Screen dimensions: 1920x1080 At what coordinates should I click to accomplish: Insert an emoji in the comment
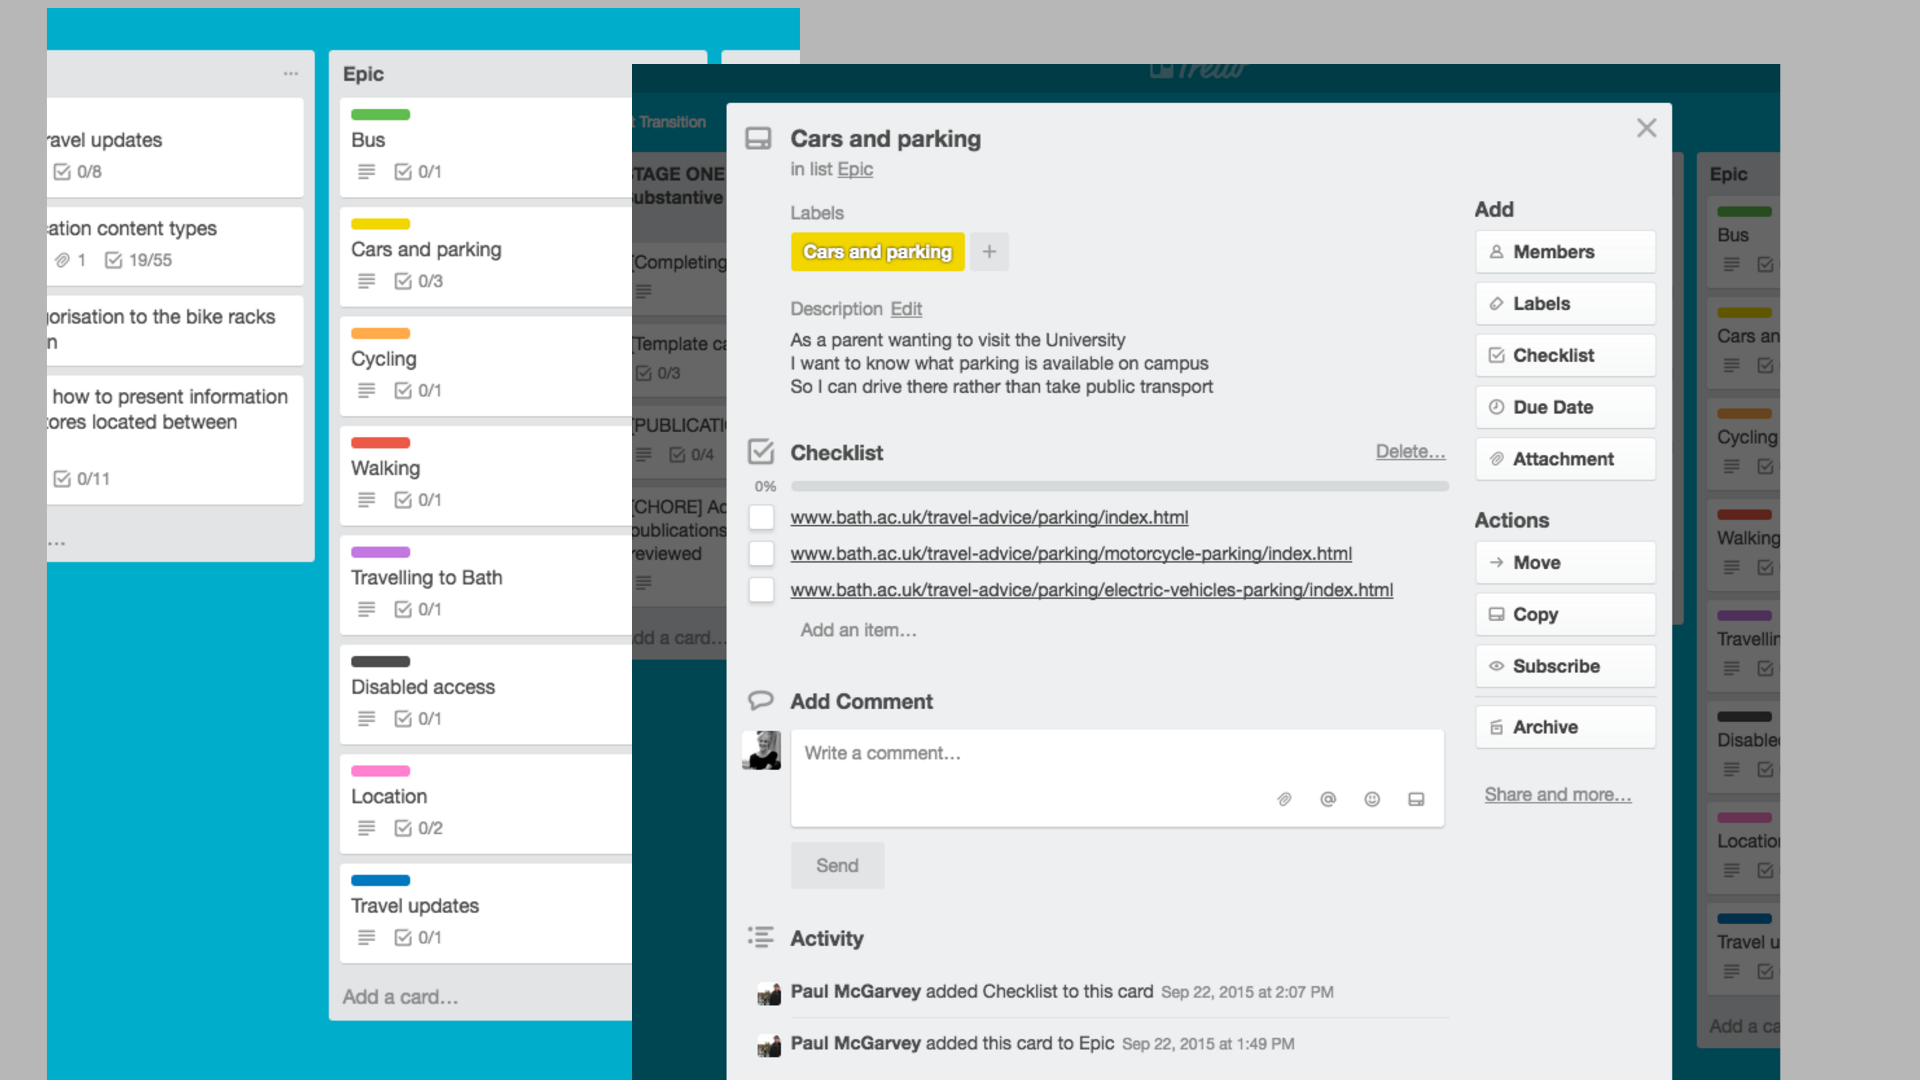pos(1372,799)
